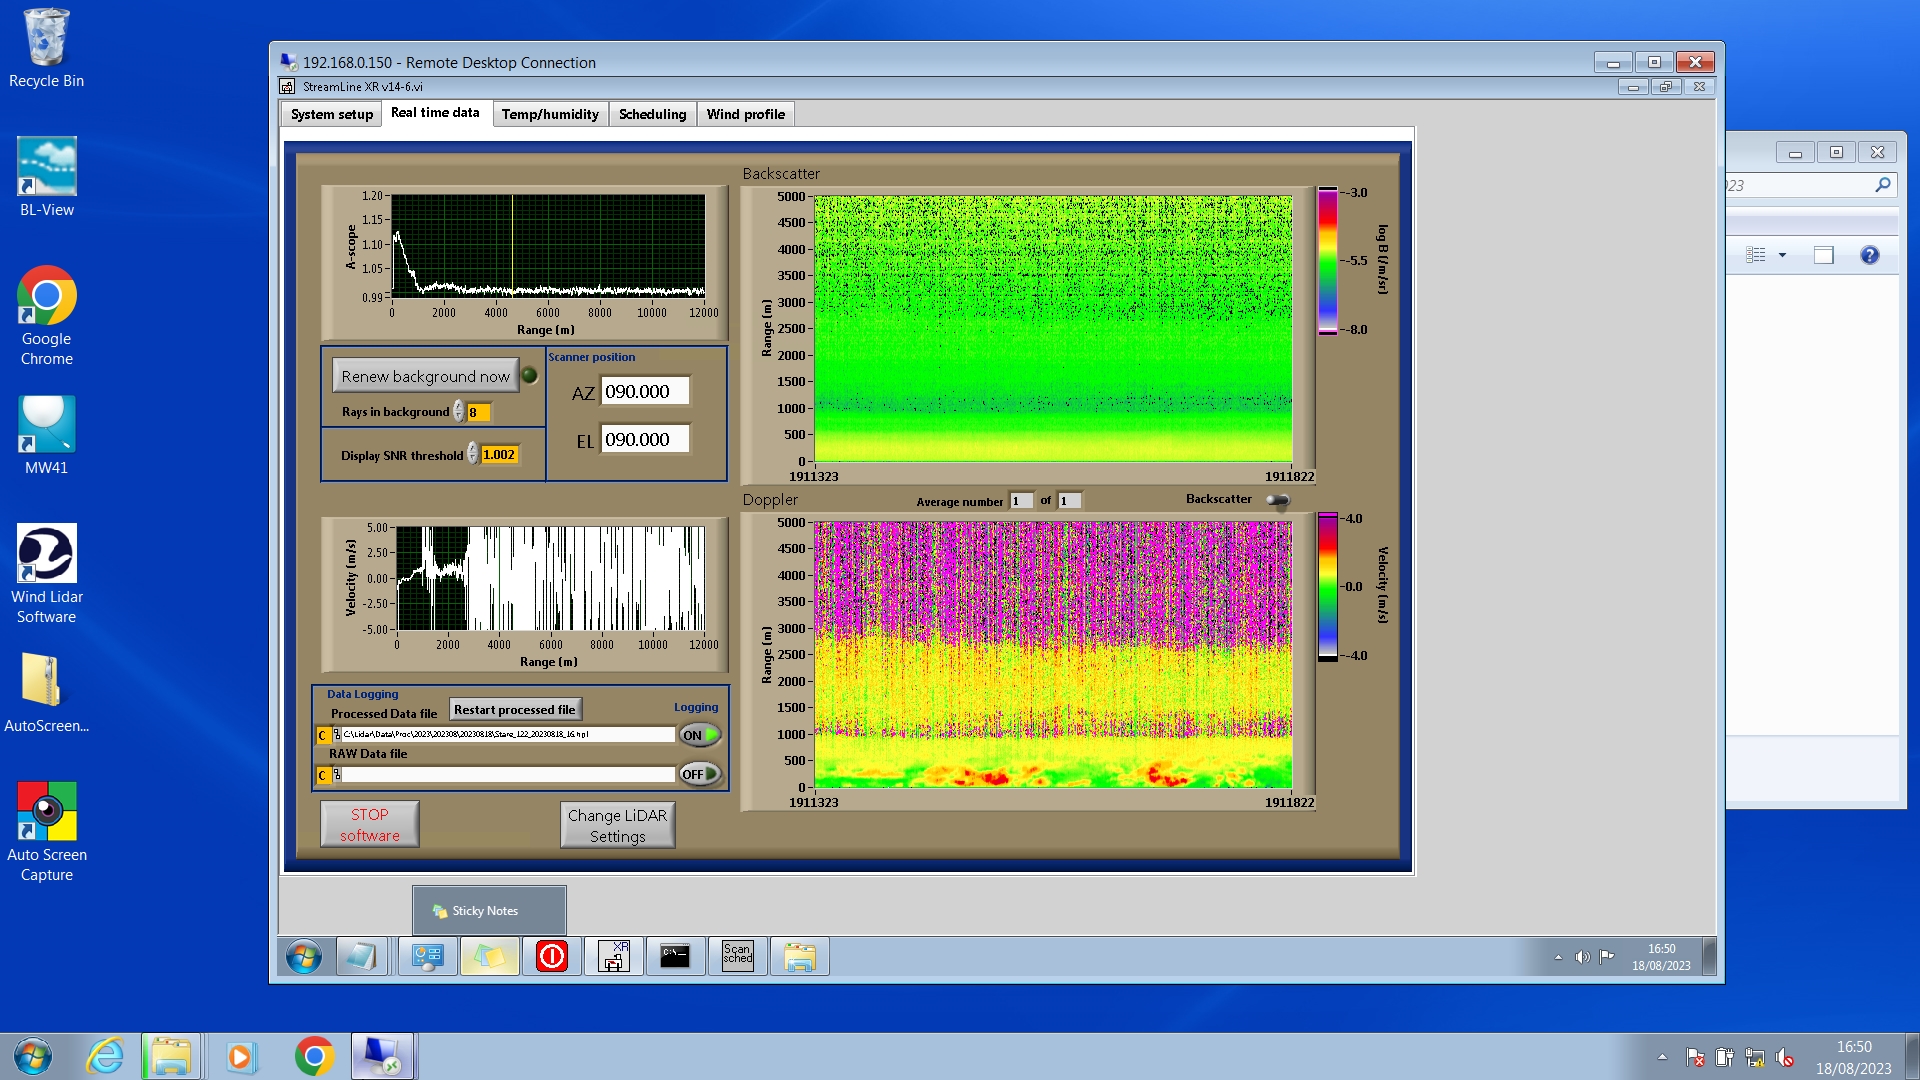Adjust the Display SNR threshold stepper
This screenshot has width=1920, height=1080.
point(473,455)
